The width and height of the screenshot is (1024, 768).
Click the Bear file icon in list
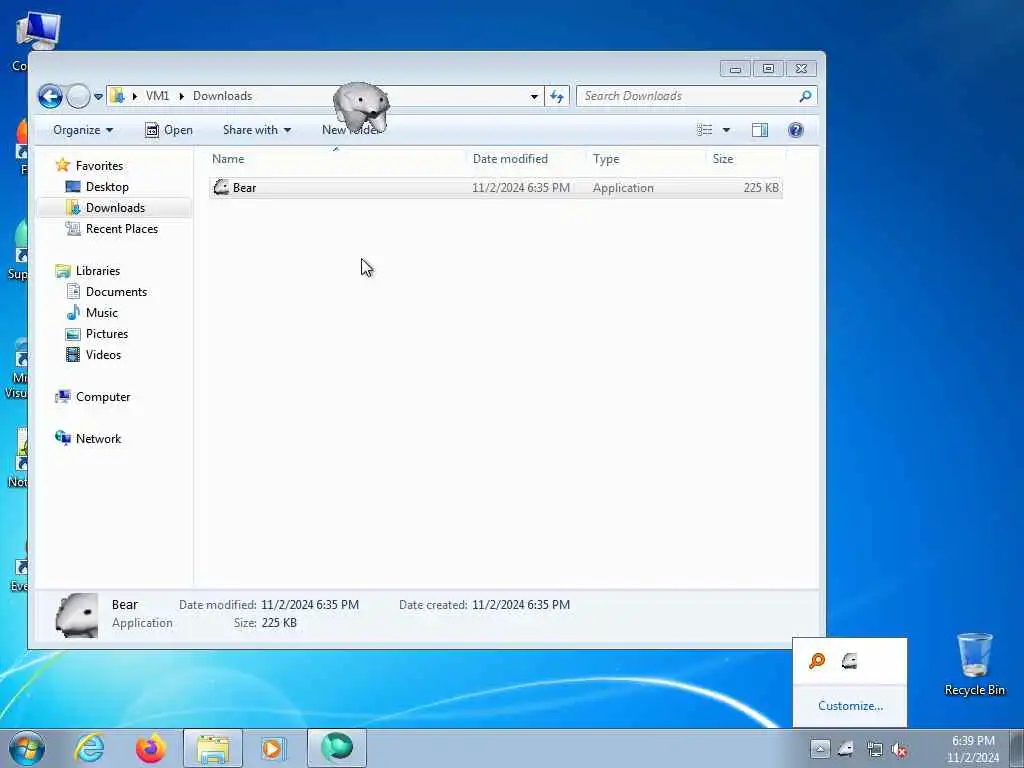221,187
